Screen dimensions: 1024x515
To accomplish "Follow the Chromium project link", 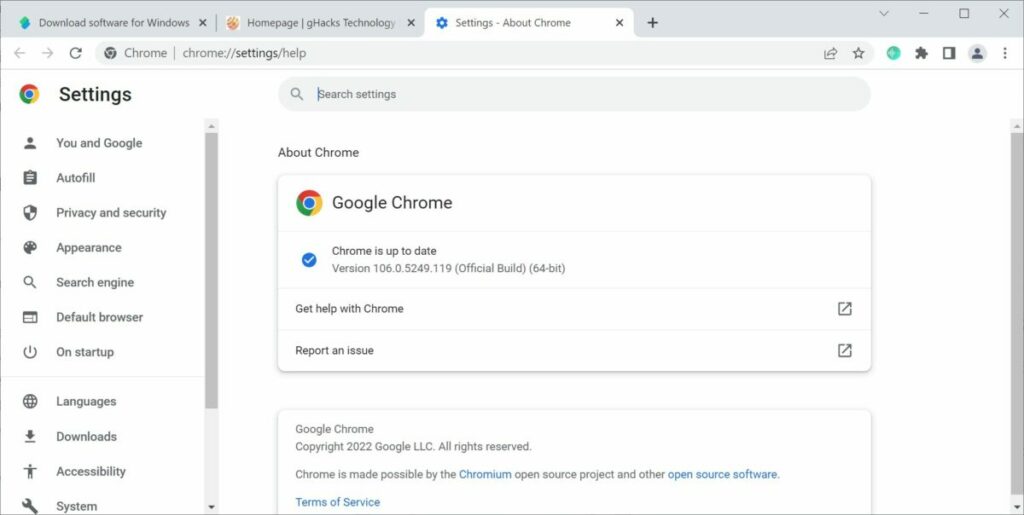I will coord(485,475).
